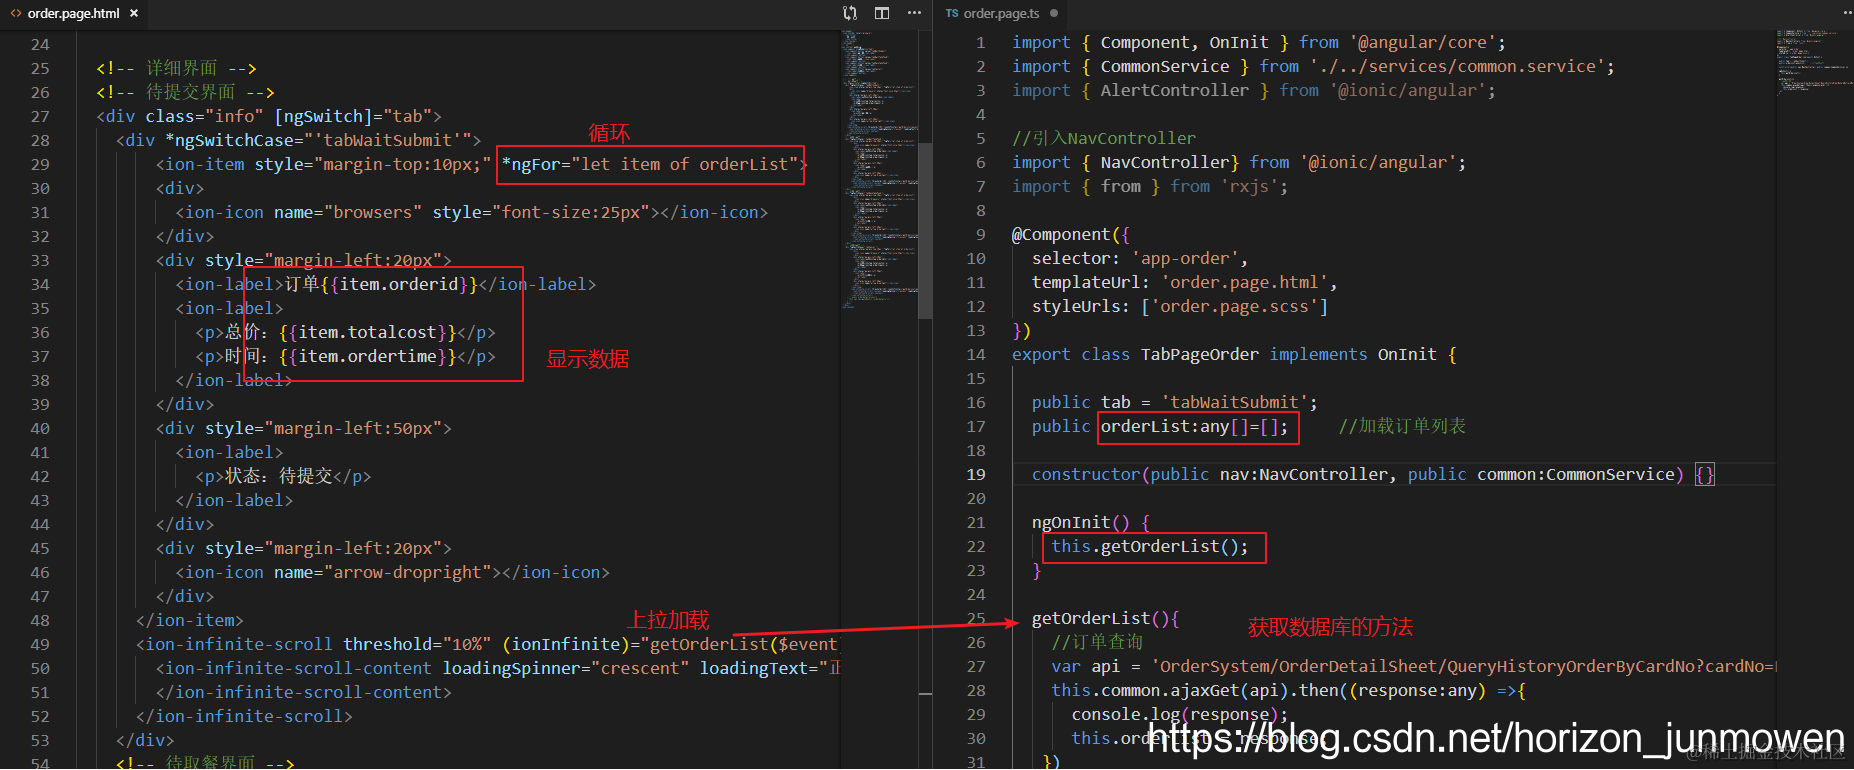Place cursor on [ngSwitch]="tab" attribute
Screen dimensions: 1854x770
click(x=352, y=116)
